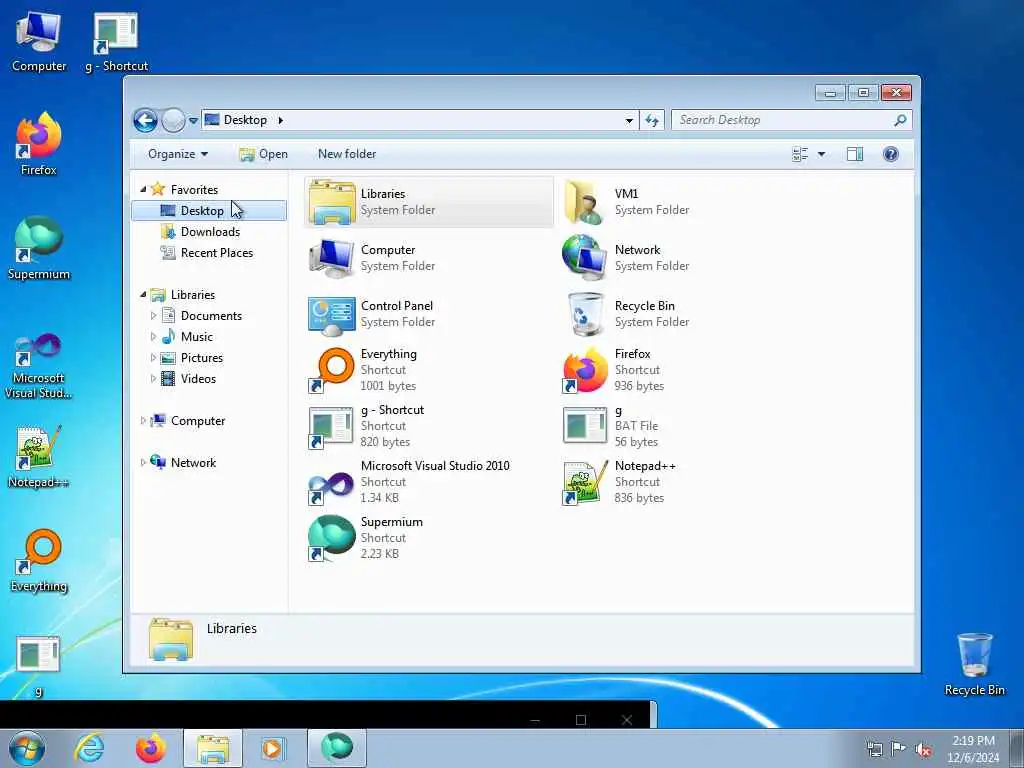This screenshot has width=1024, height=768.
Task: Click the magnifier icon in the search box
Action: coord(901,120)
